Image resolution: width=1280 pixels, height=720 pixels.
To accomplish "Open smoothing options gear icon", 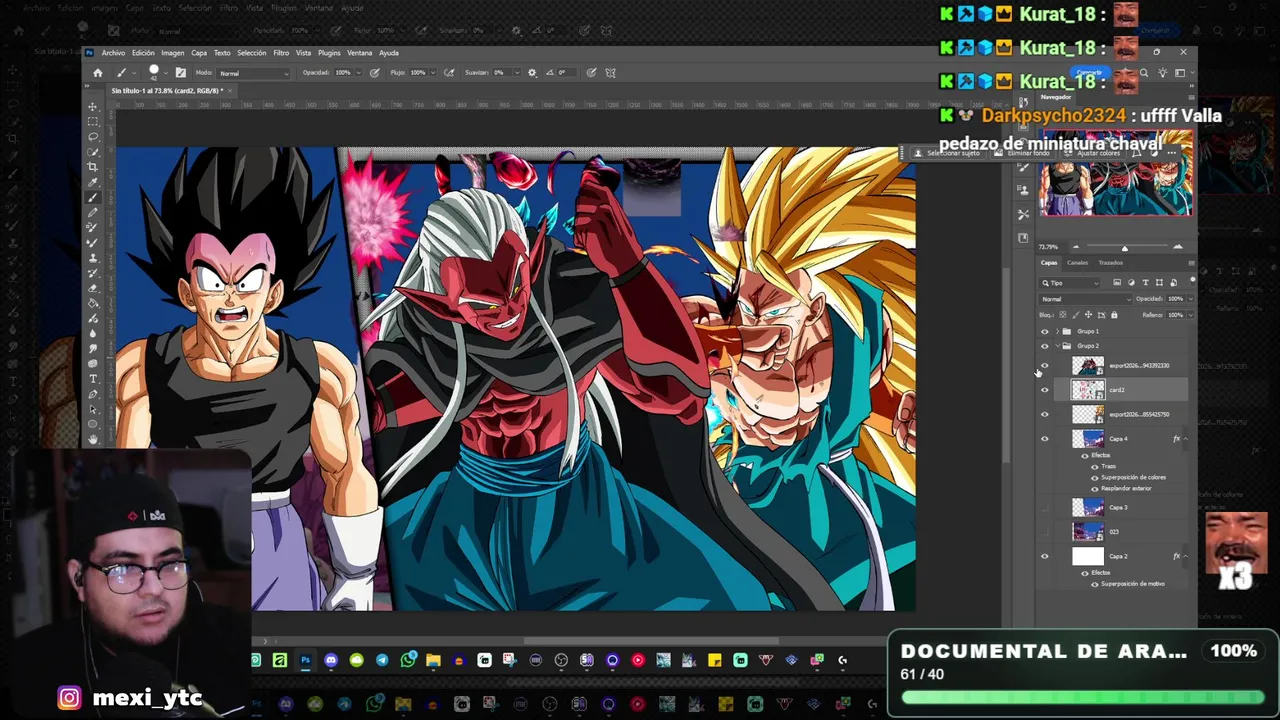I will [532, 73].
